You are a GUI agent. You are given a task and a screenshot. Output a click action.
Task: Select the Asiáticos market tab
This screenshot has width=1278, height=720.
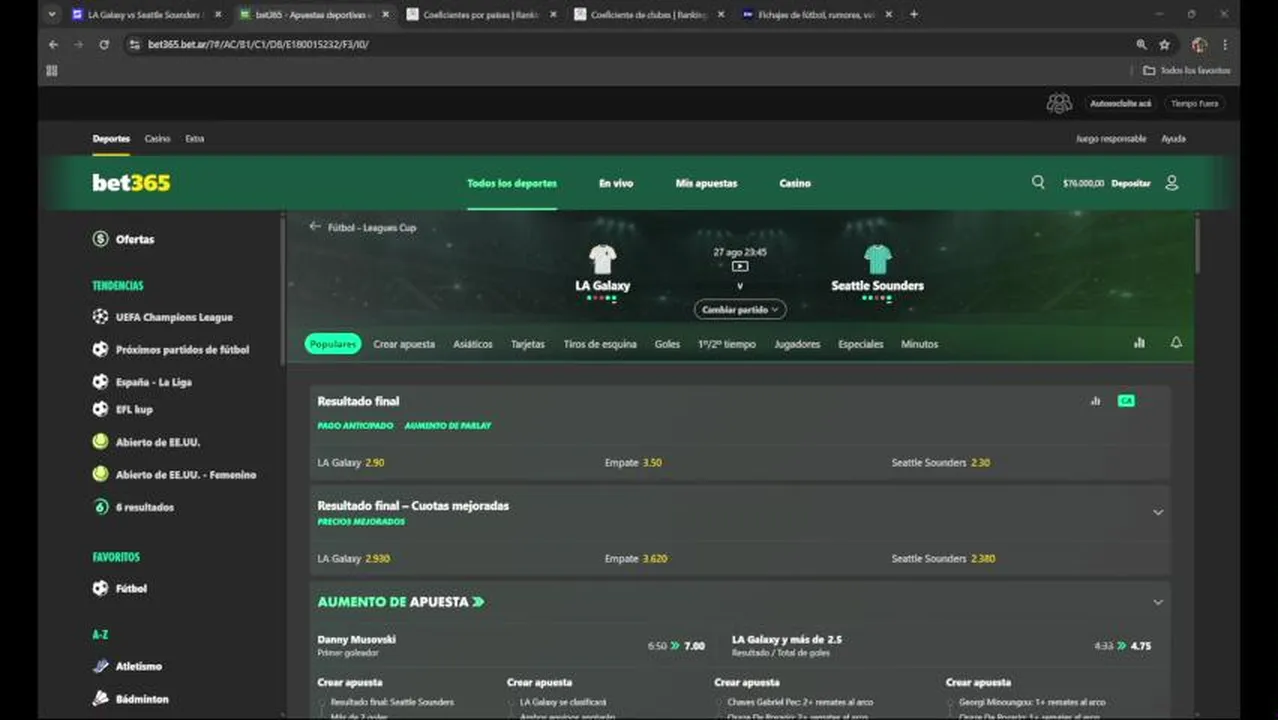coord(473,344)
